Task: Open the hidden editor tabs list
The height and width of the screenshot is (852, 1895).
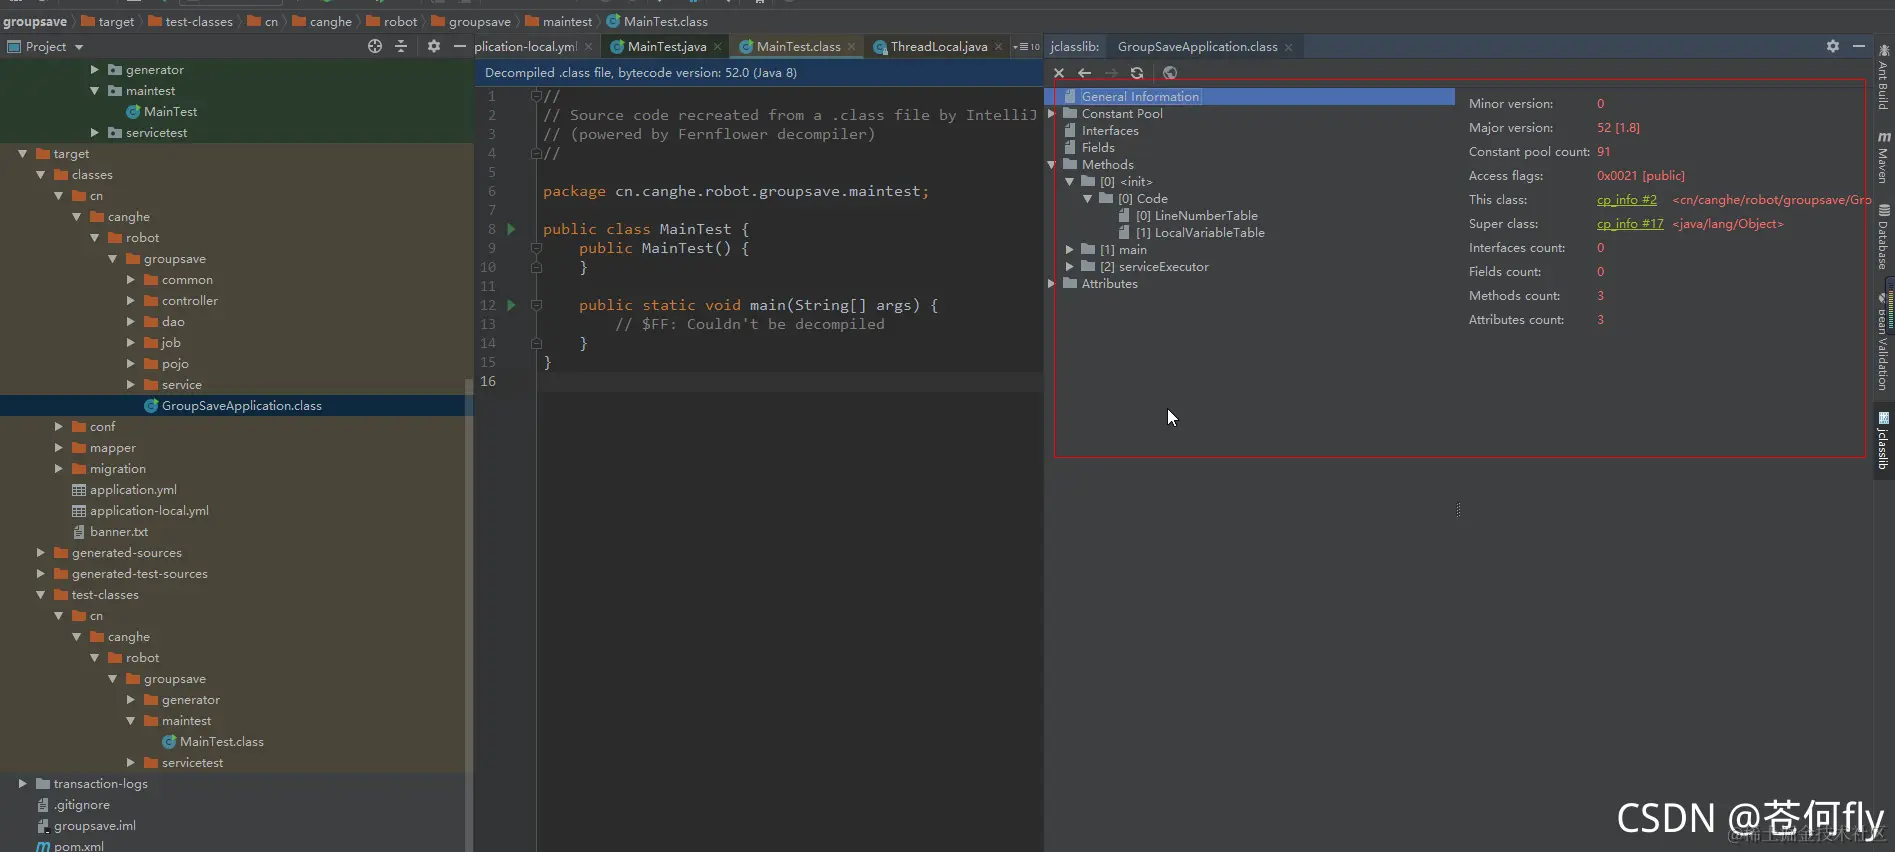Action: coord(1026,47)
